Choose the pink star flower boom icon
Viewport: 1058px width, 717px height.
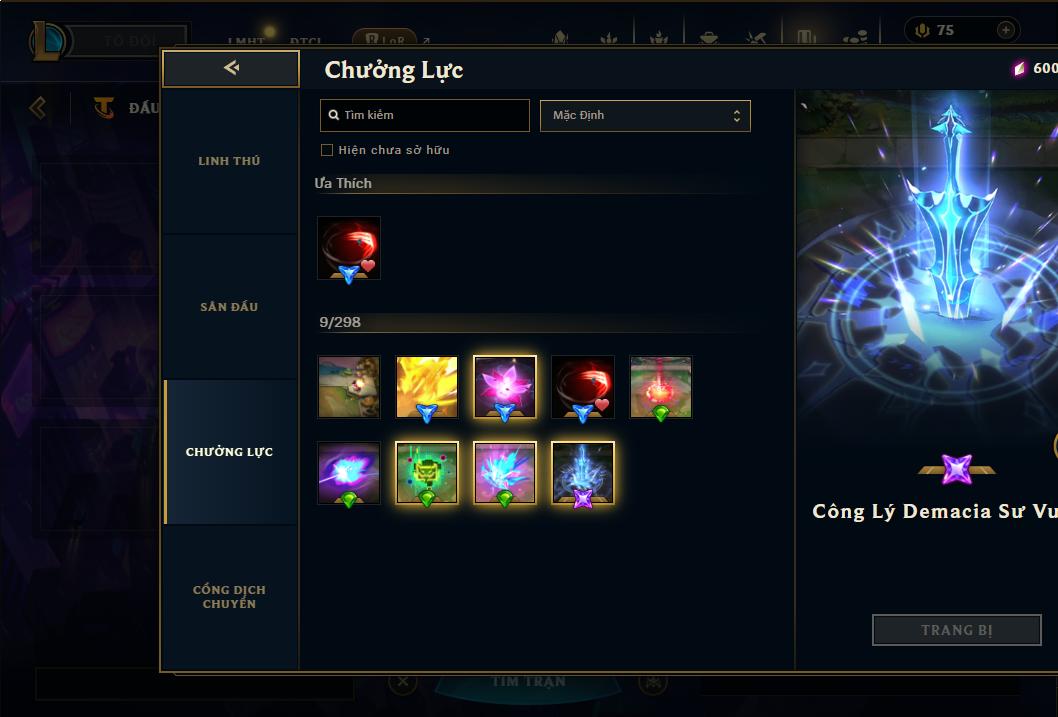[x=505, y=387]
